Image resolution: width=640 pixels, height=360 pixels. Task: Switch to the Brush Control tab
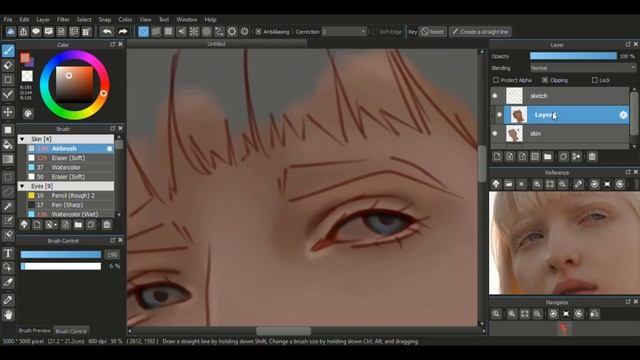click(x=71, y=331)
